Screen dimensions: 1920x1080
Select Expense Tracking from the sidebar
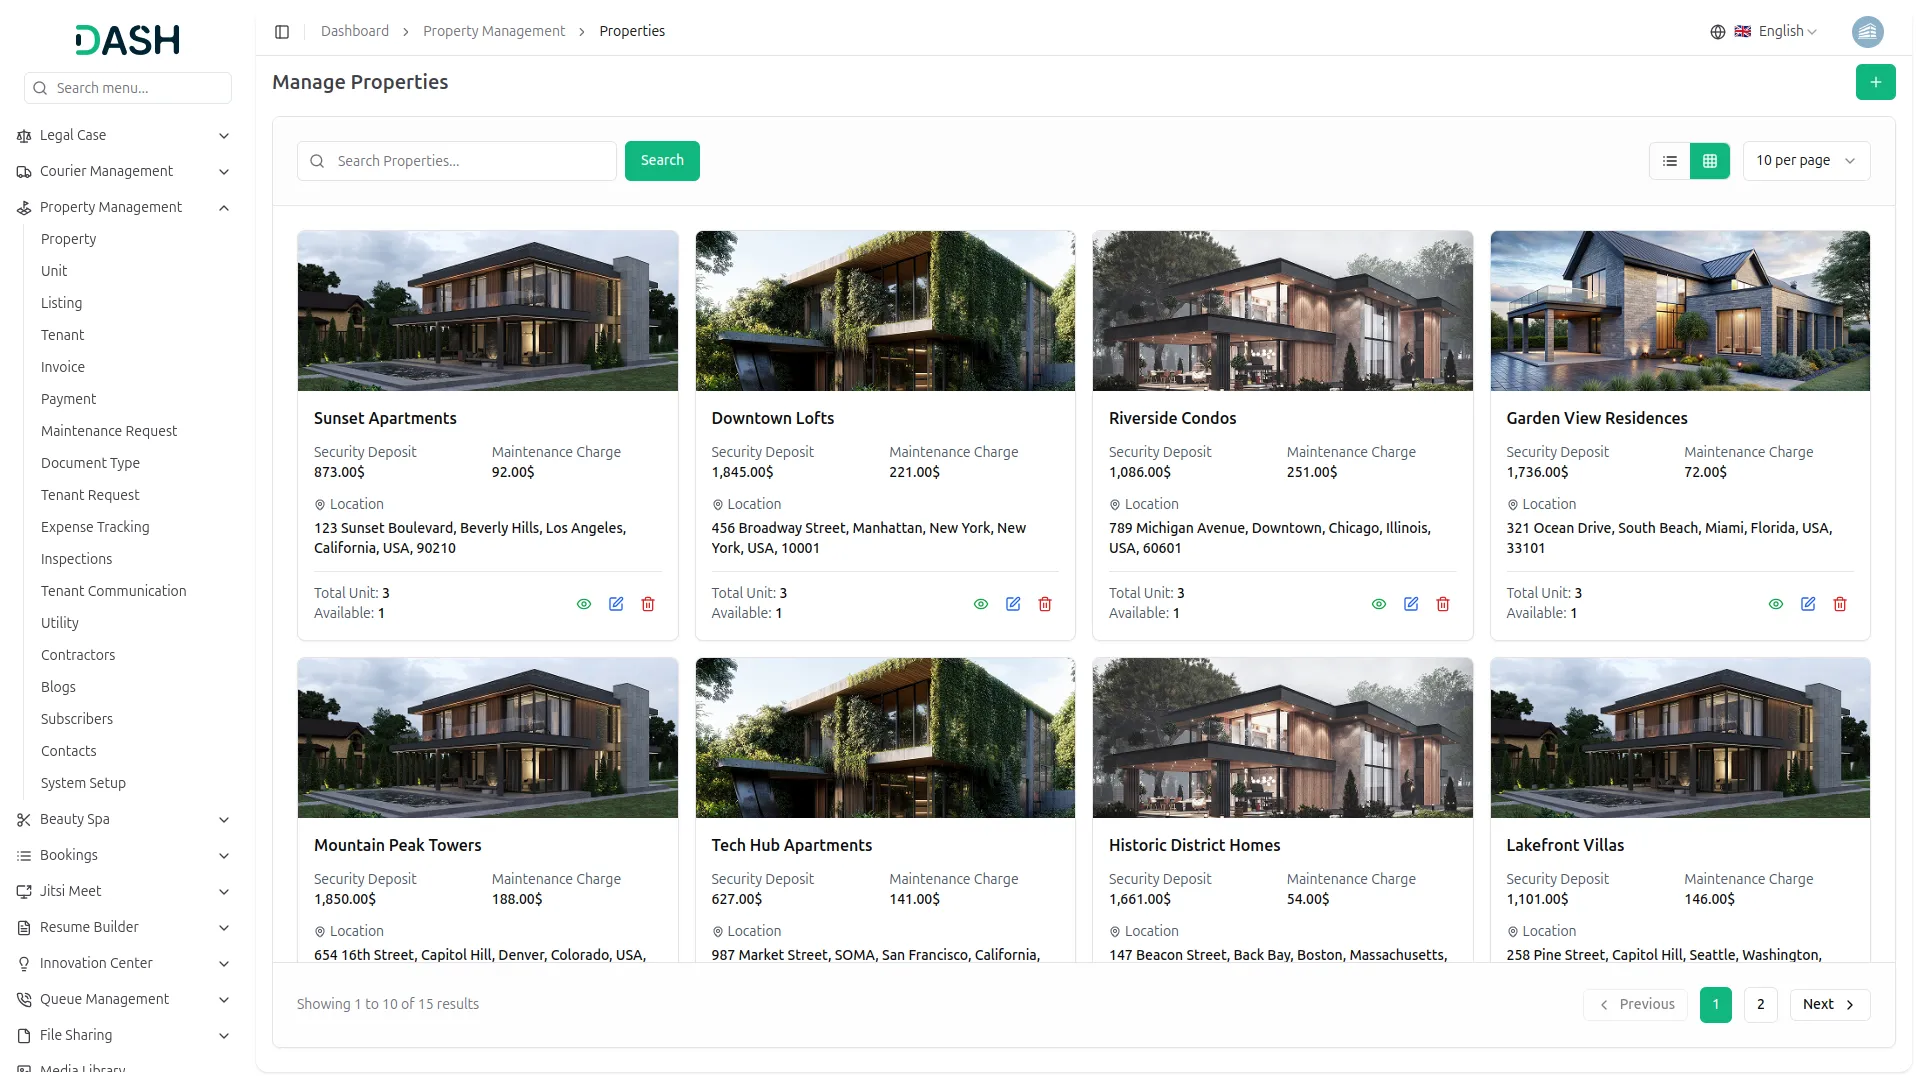click(x=95, y=527)
